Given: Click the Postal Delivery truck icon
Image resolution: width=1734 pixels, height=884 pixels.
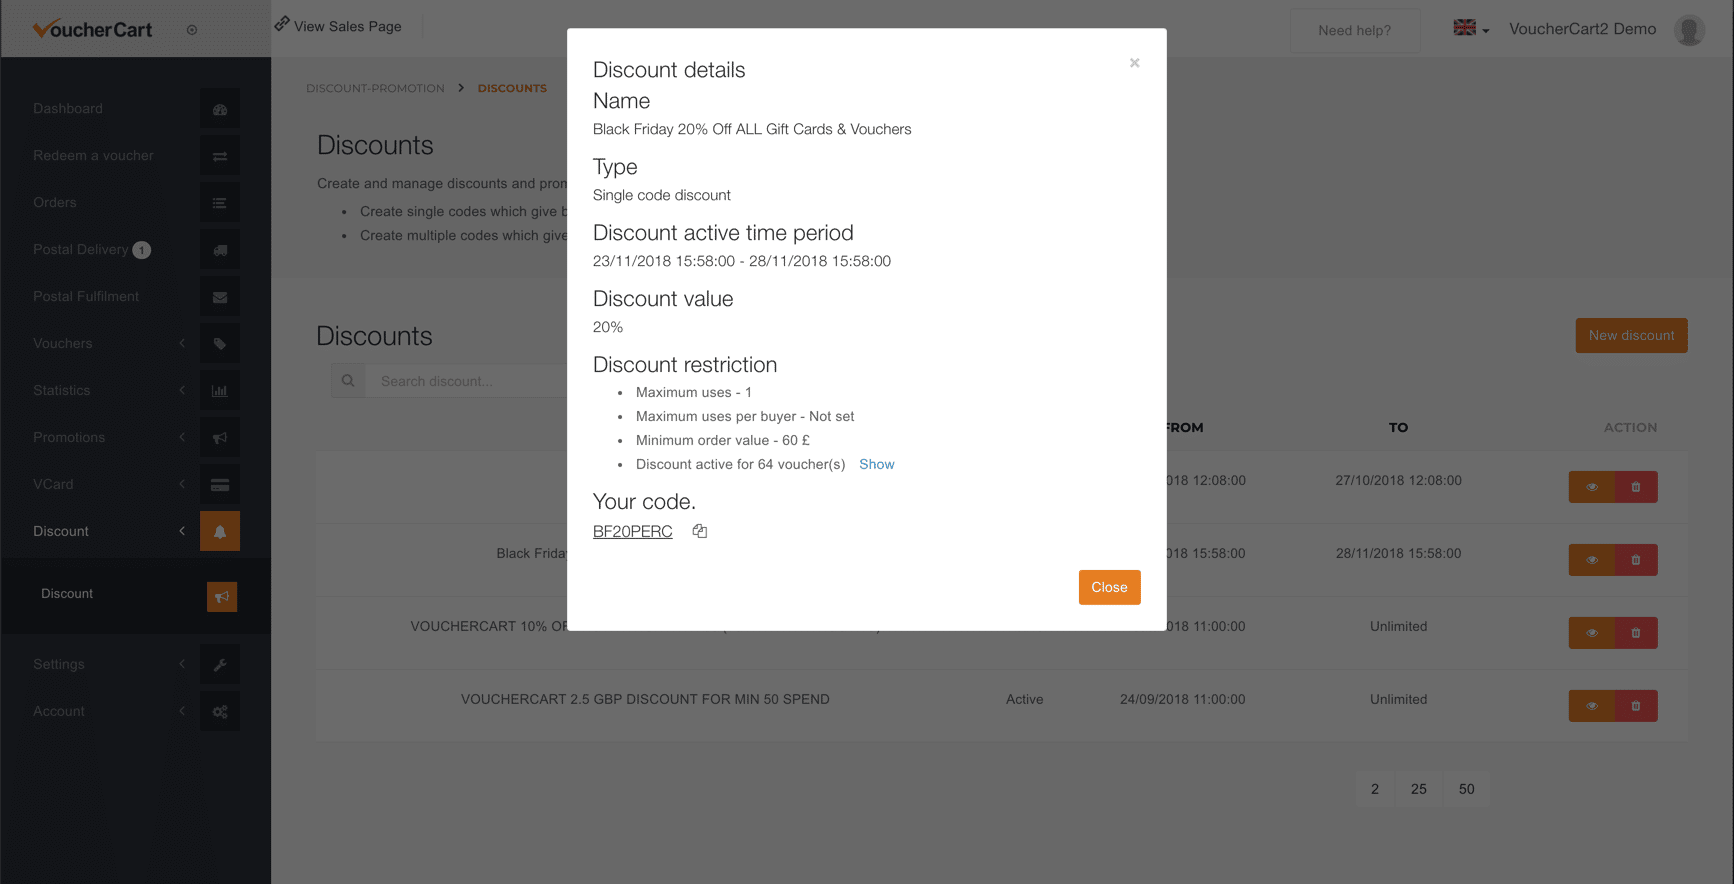Looking at the screenshot, I should [x=219, y=249].
